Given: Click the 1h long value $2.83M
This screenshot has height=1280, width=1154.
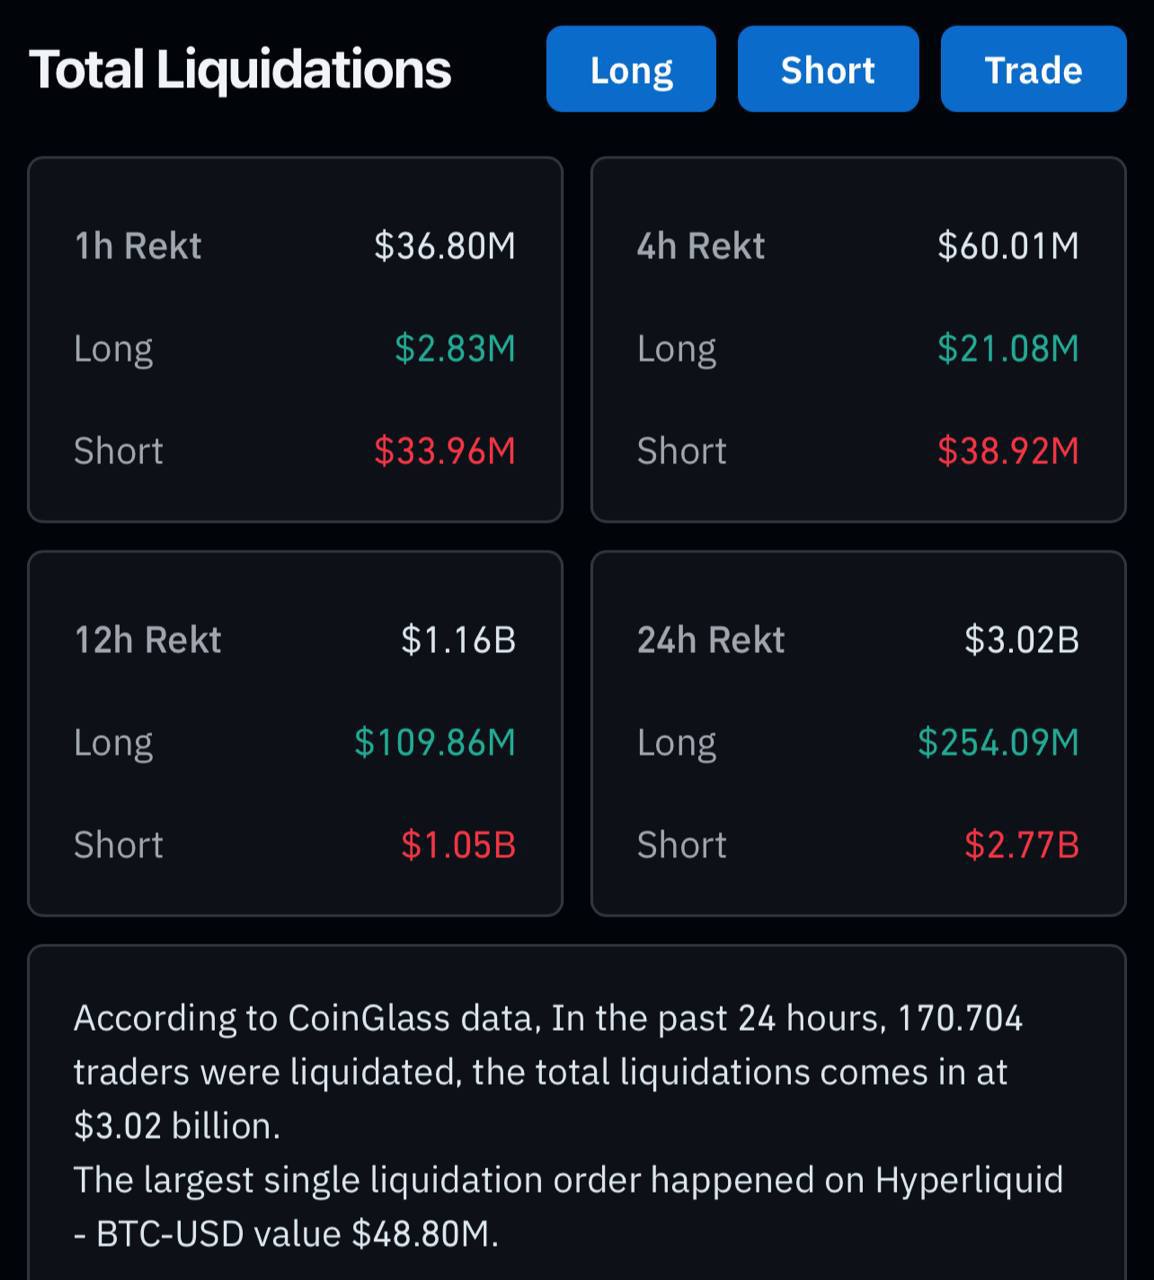Looking at the screenshot, I should [x=455, y=348].
